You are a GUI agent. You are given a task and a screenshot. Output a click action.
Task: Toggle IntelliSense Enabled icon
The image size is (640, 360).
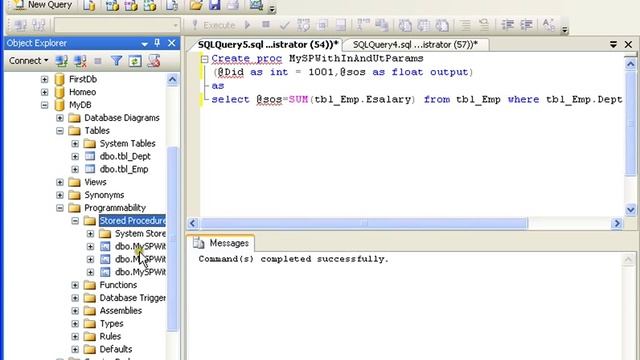[341, 25]
